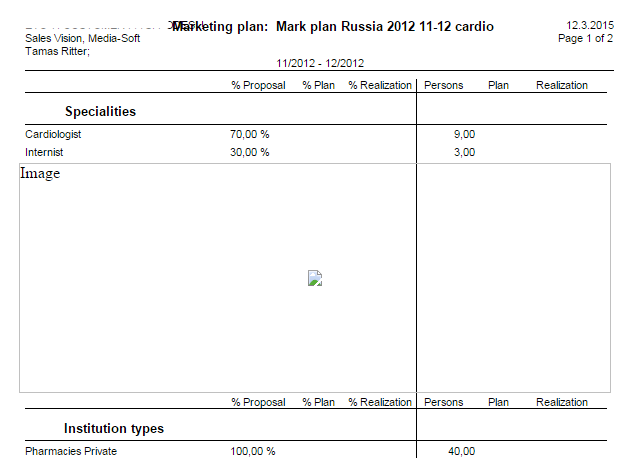
Task: Select the 100,00 % proposal value
Action: (252, 451)
